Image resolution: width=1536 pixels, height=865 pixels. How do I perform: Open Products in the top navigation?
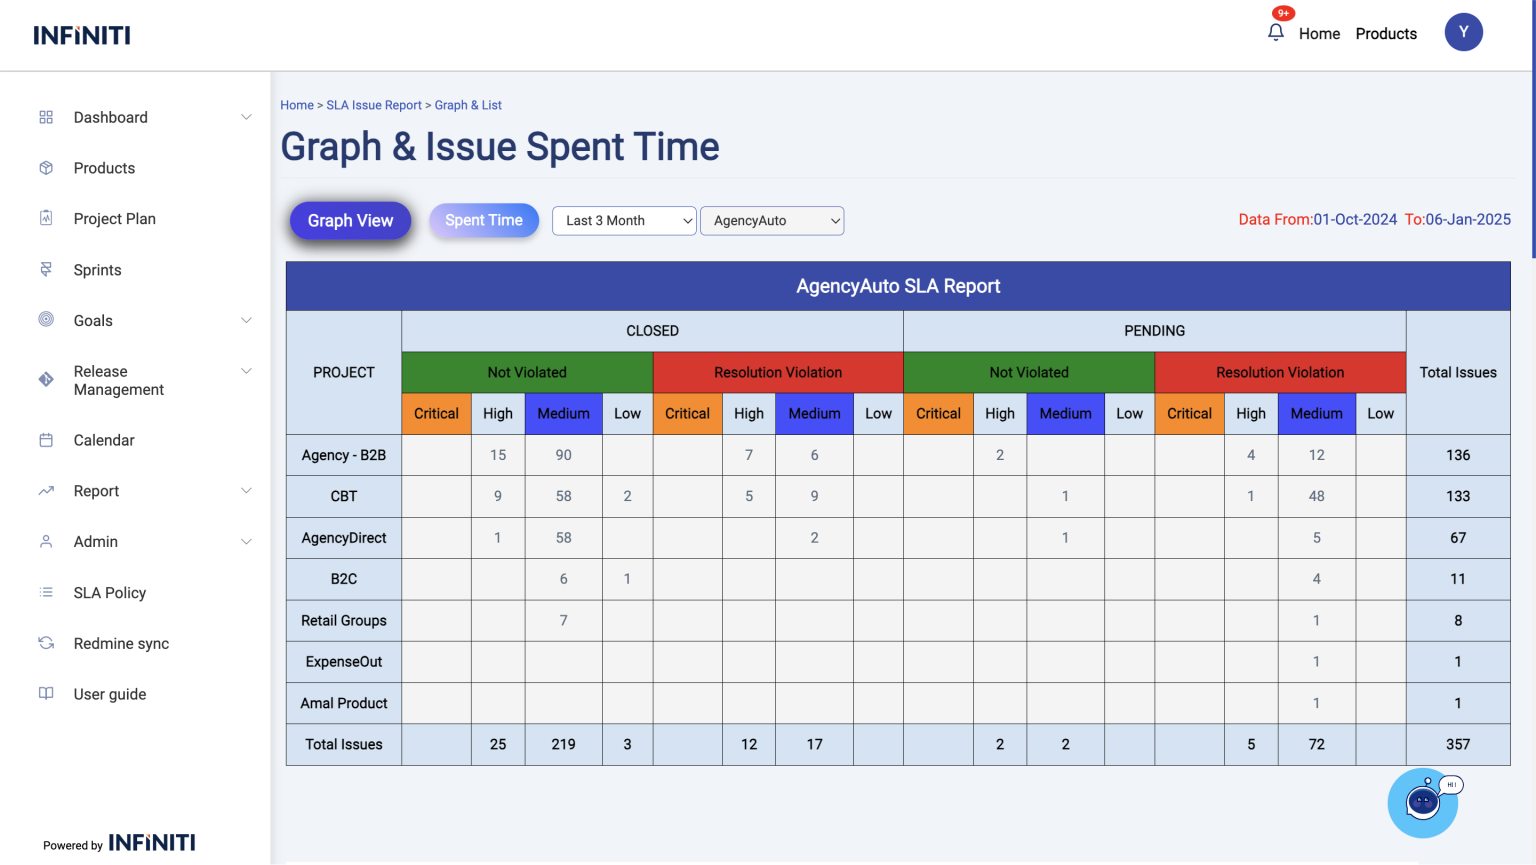click(1386, 34)
